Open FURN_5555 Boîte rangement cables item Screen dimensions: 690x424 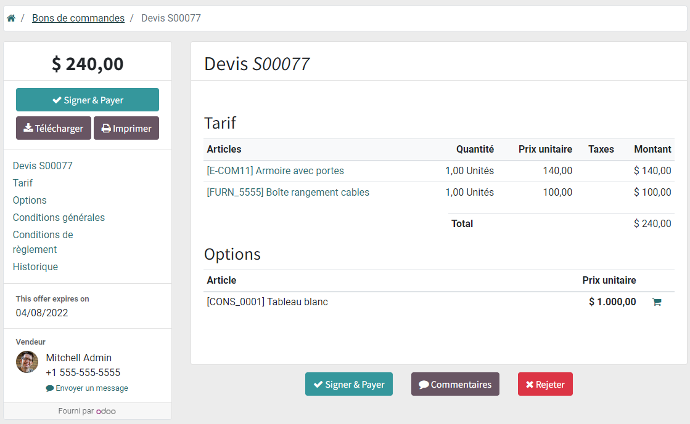[288, 192]
